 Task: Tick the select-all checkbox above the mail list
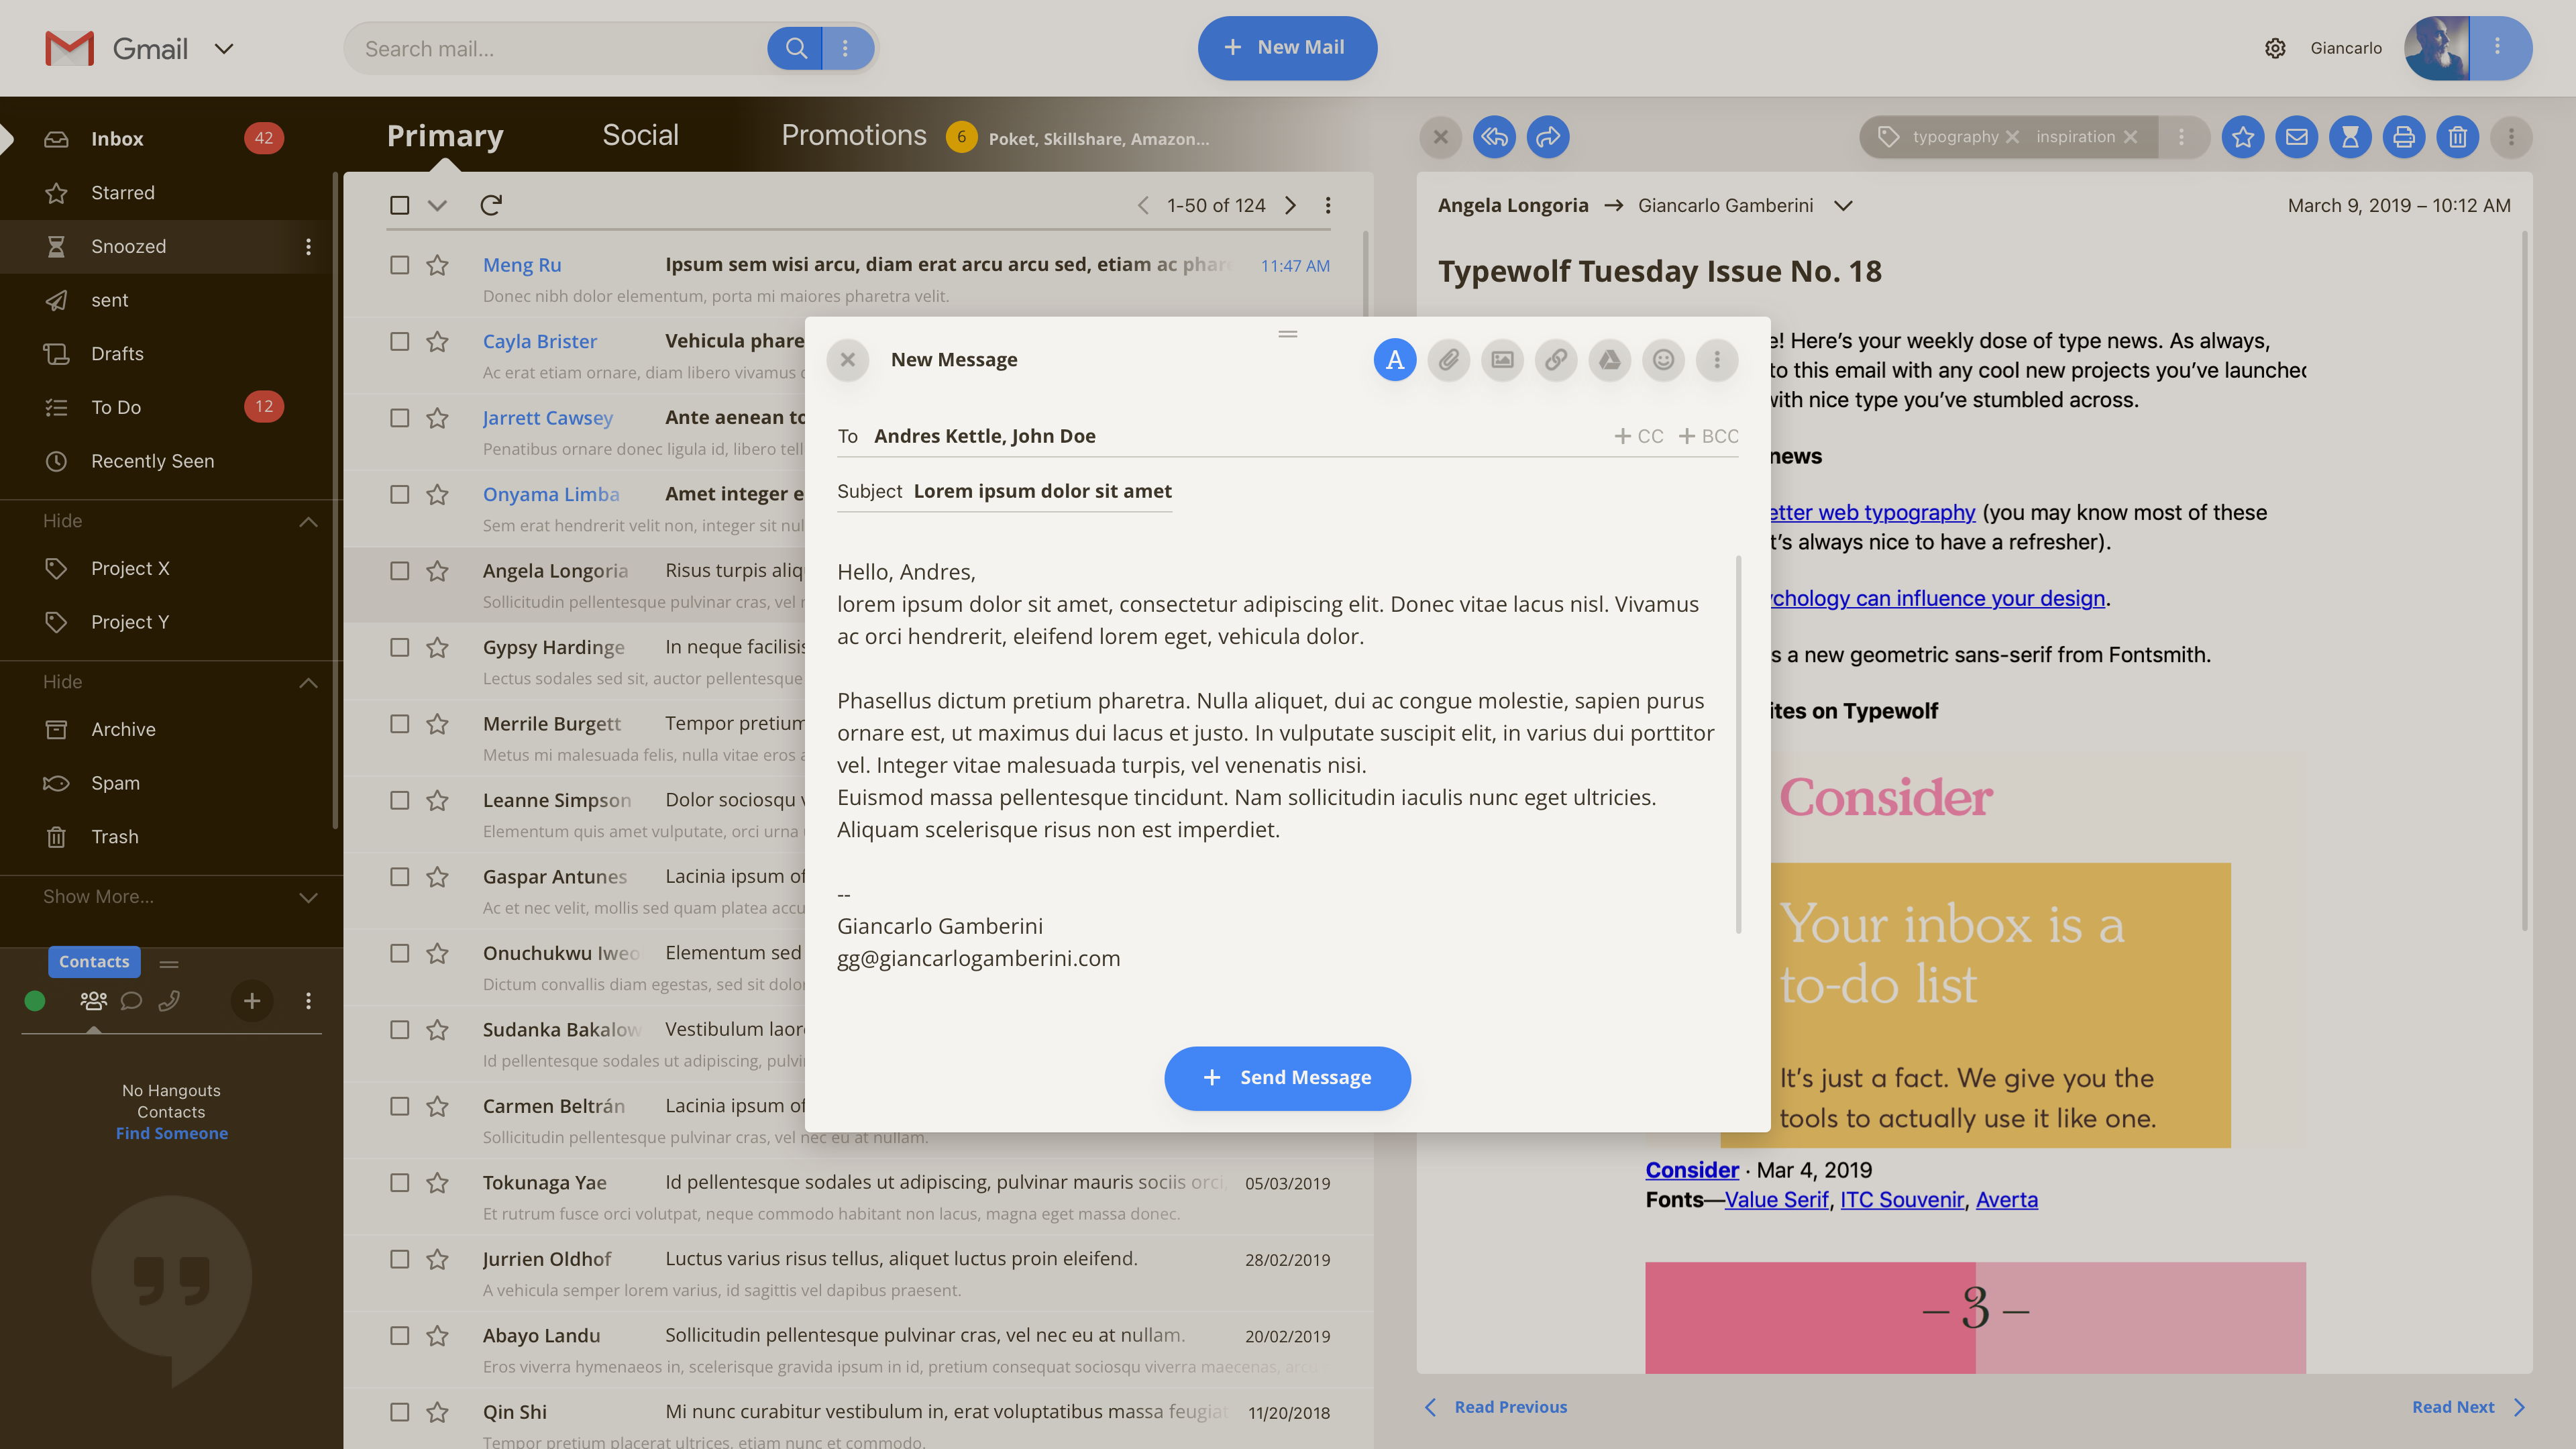[399, 205]
